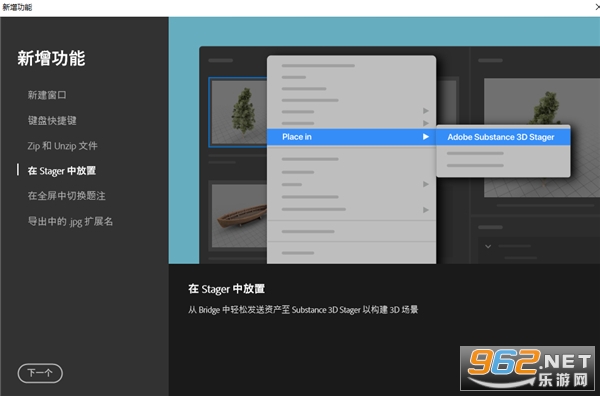Select 在 Stager 中放置 sidebar item
Viewport: 600px width, 396px height.
[x=62, y=171]
